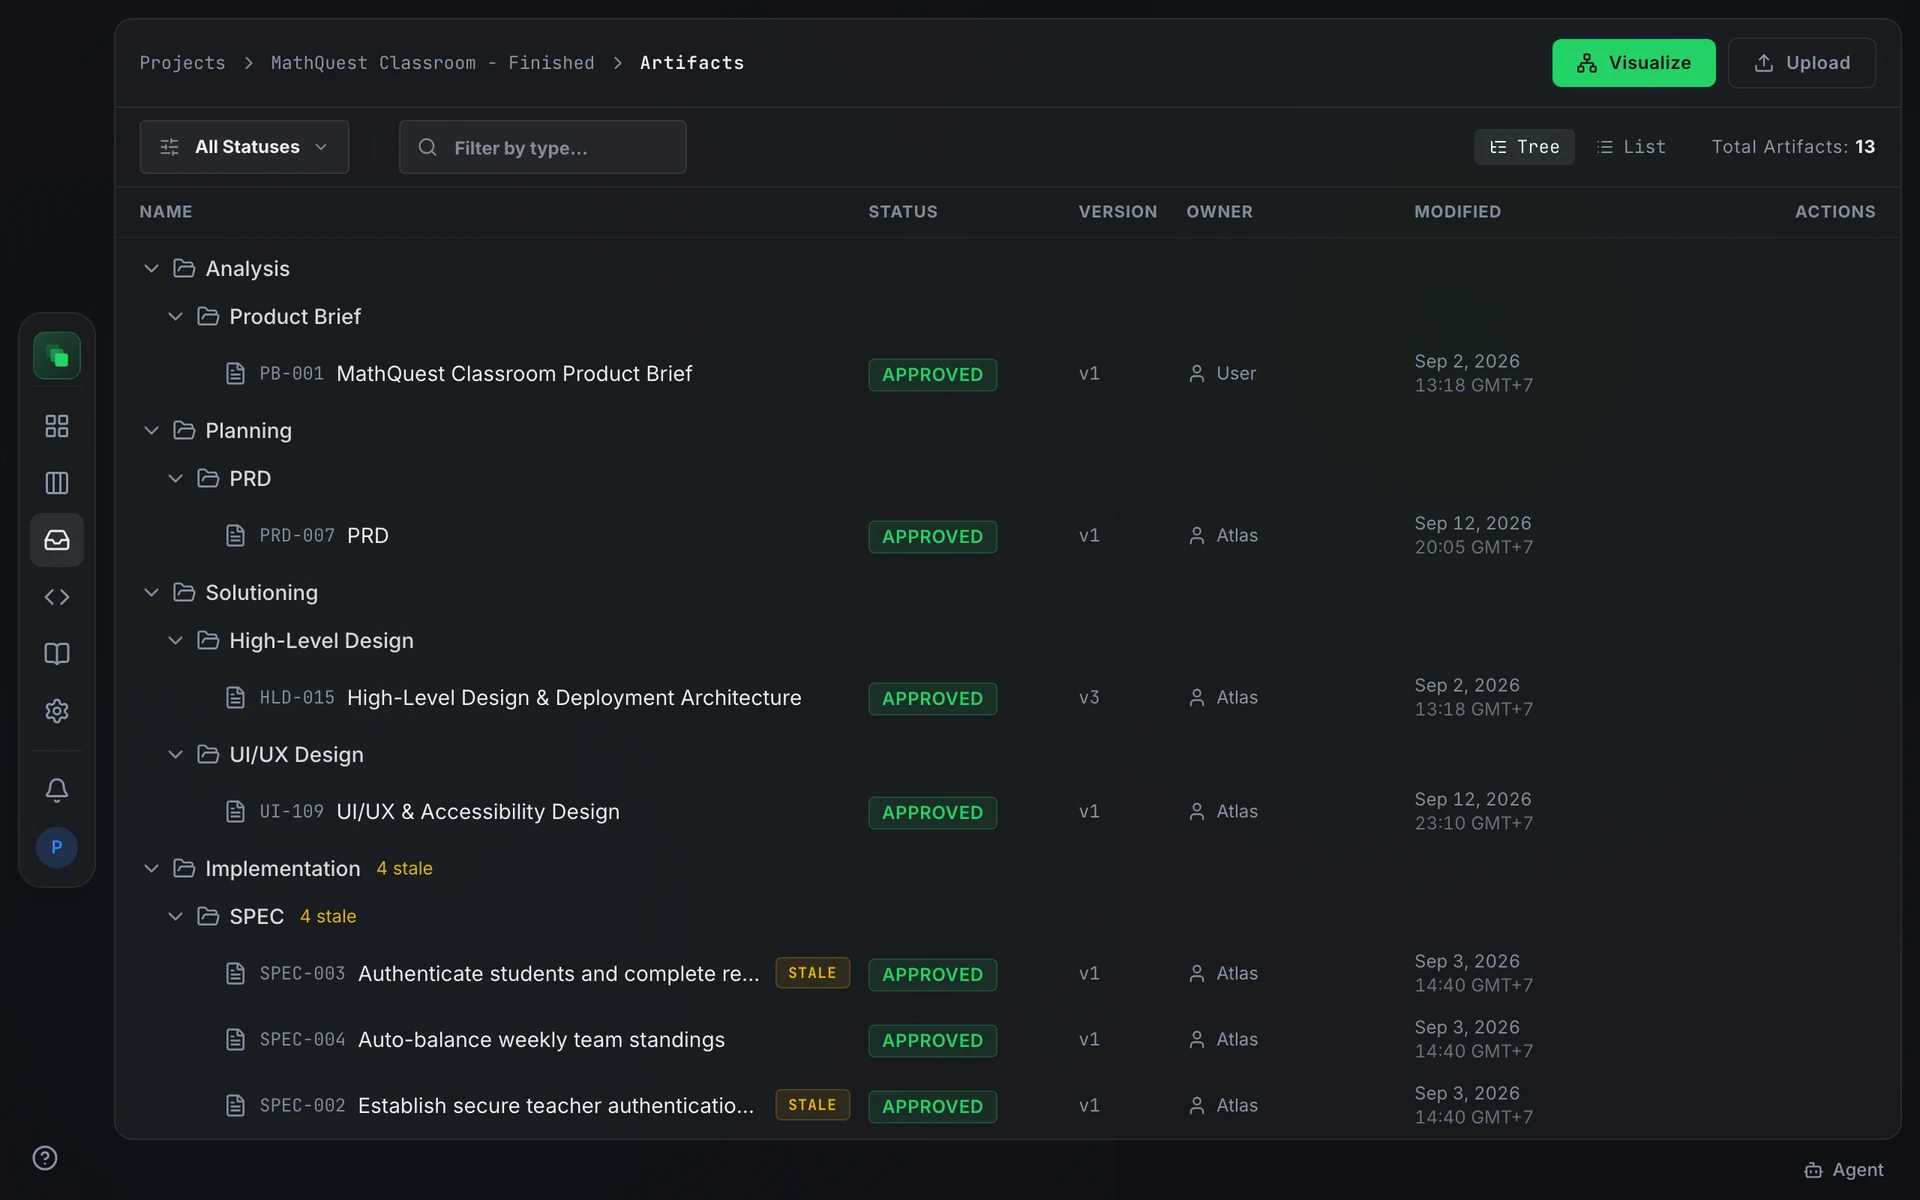Viewport: 1920px width, 1200px height.
Task: Click the green app logo icon in sidebar
Action: (x=57, y=356)
